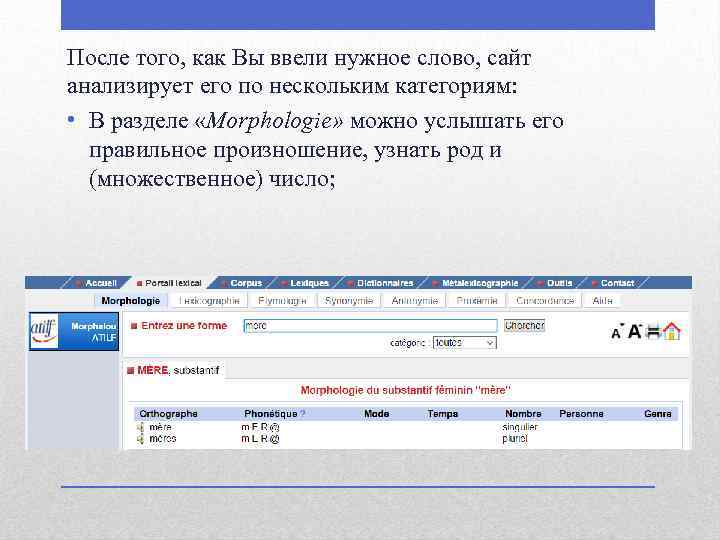
Task: Select the Portail lexical menu tab
Action: (x=173, y=283)
